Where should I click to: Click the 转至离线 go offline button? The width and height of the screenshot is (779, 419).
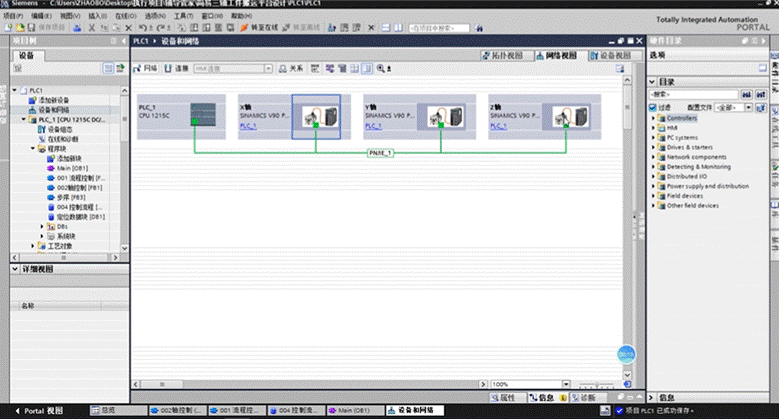[x=301, y=28]
